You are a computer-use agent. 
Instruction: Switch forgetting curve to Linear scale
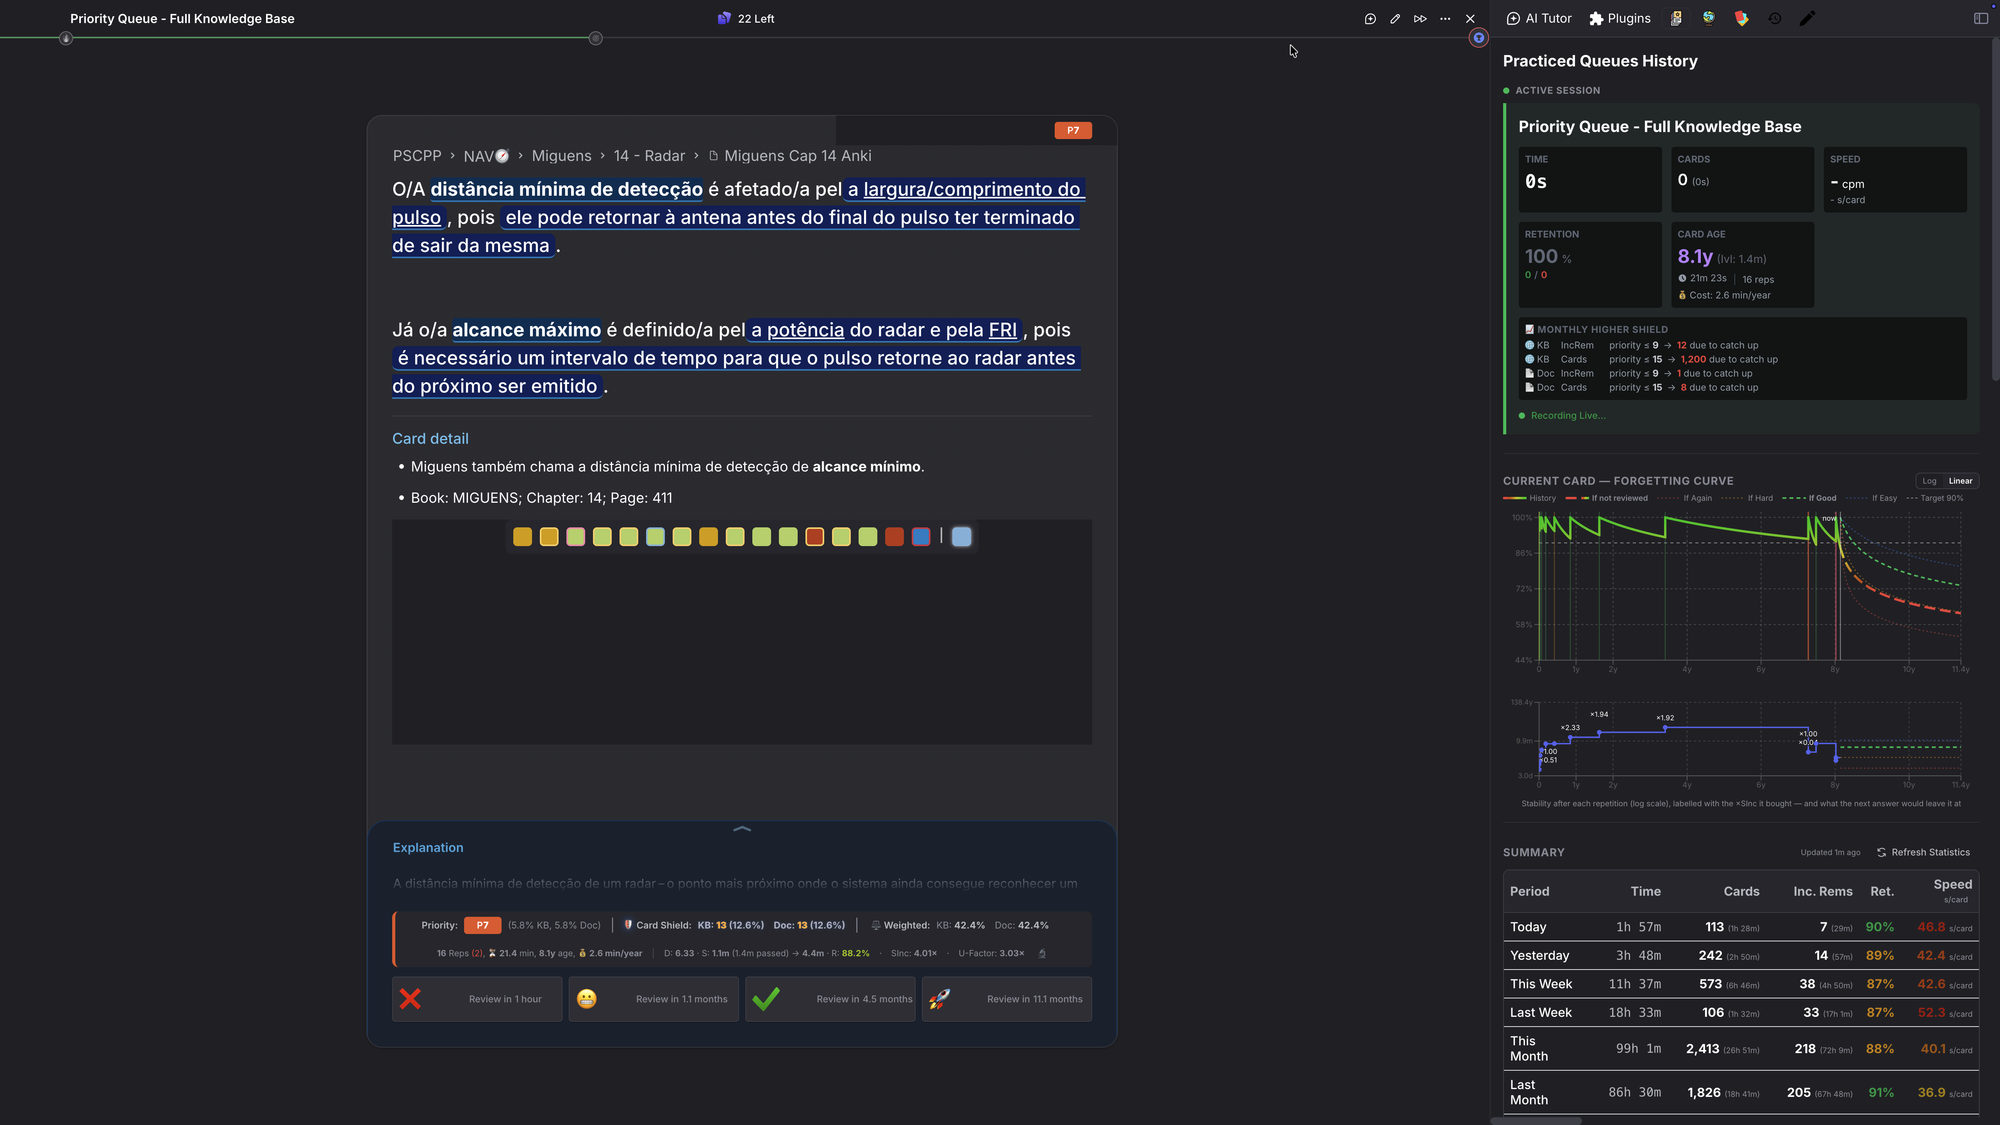1960,481
